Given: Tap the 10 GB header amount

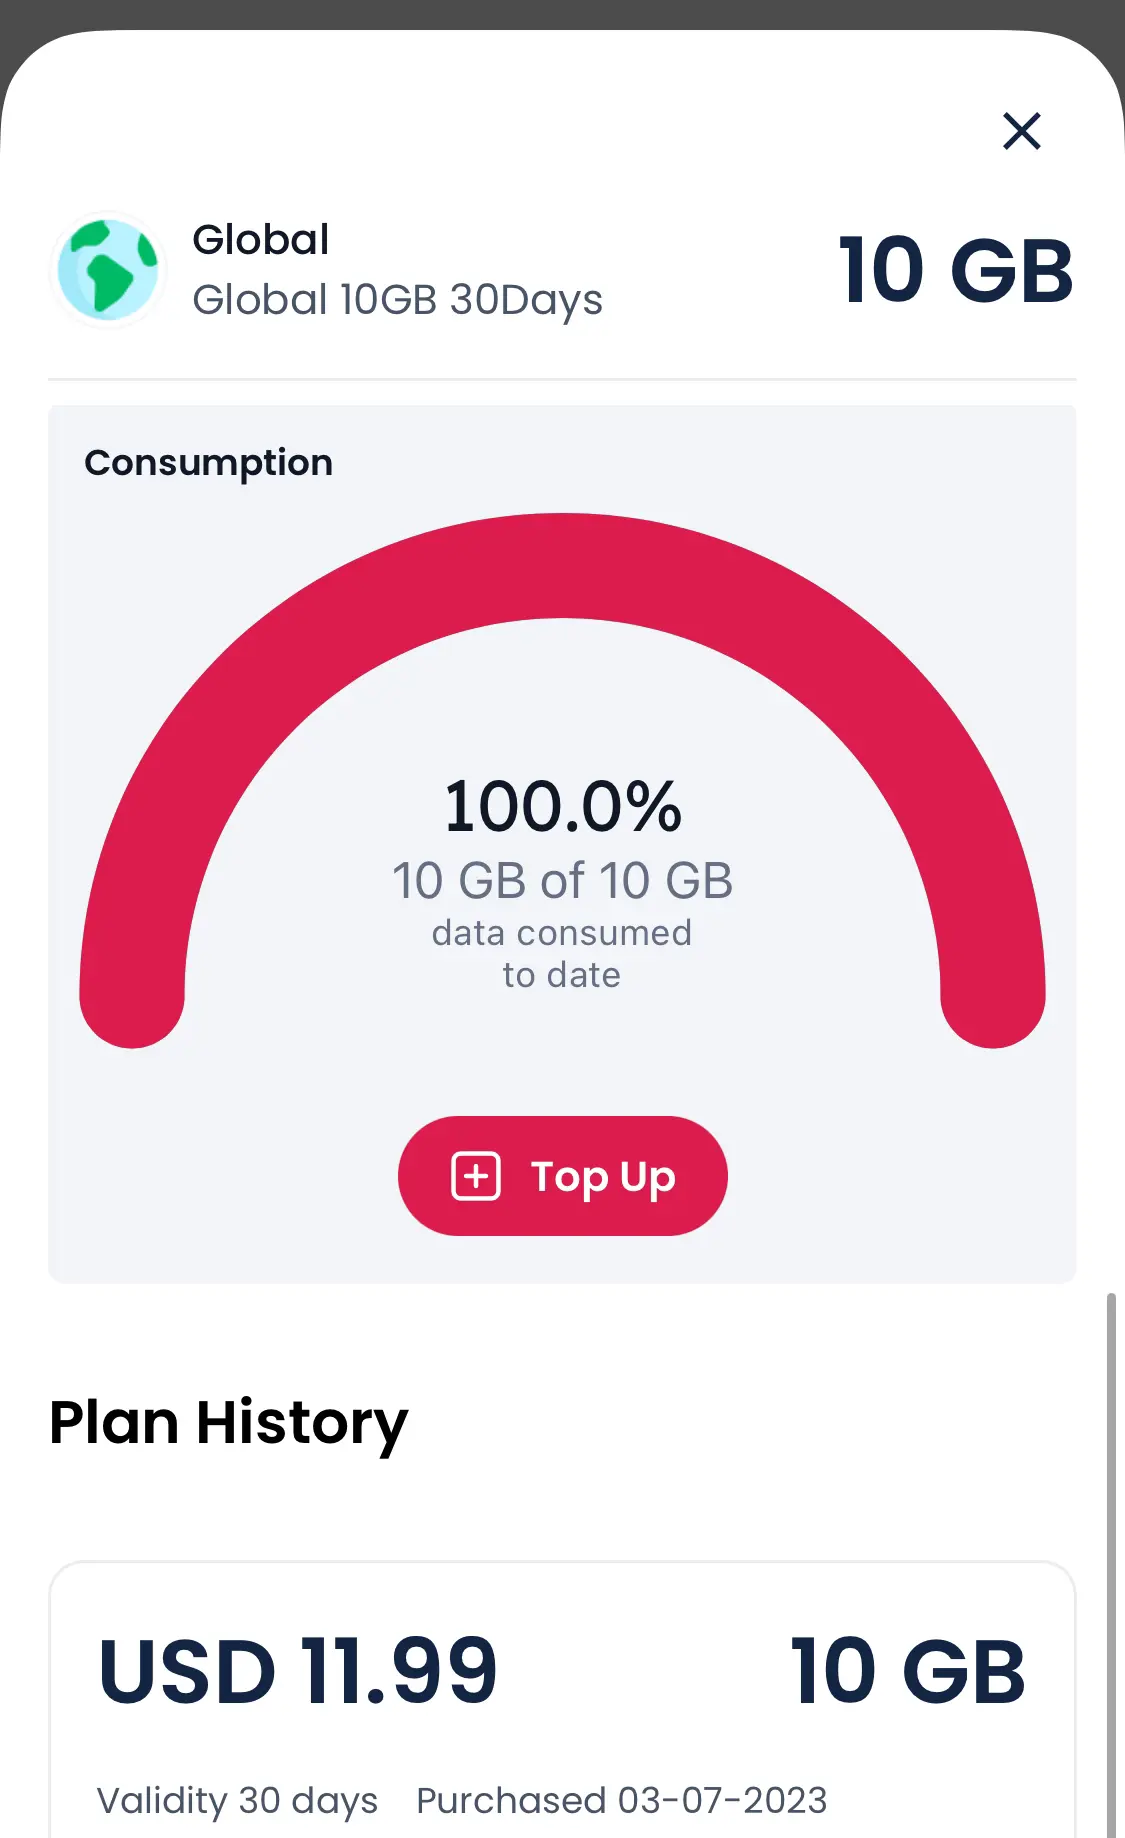Looking at the screenshot, I should tap(956, 270).
